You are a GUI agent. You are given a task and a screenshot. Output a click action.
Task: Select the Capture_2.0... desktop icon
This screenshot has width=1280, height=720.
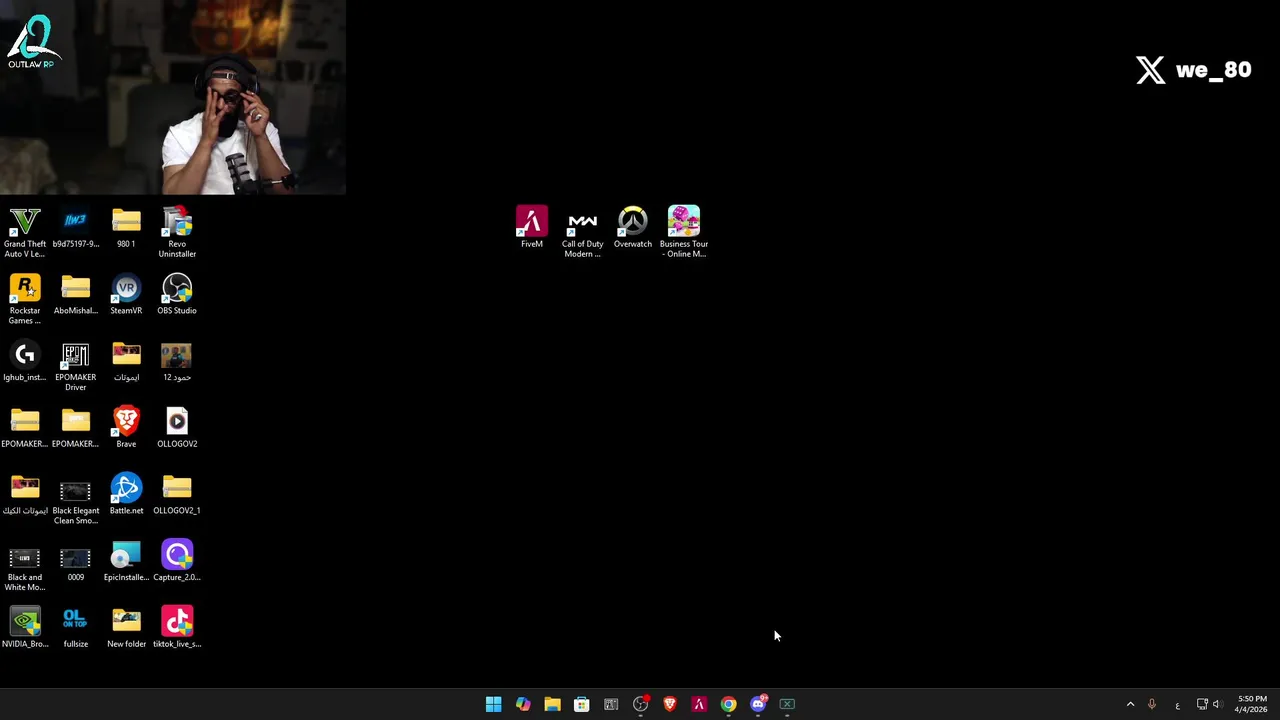[177, 561]
